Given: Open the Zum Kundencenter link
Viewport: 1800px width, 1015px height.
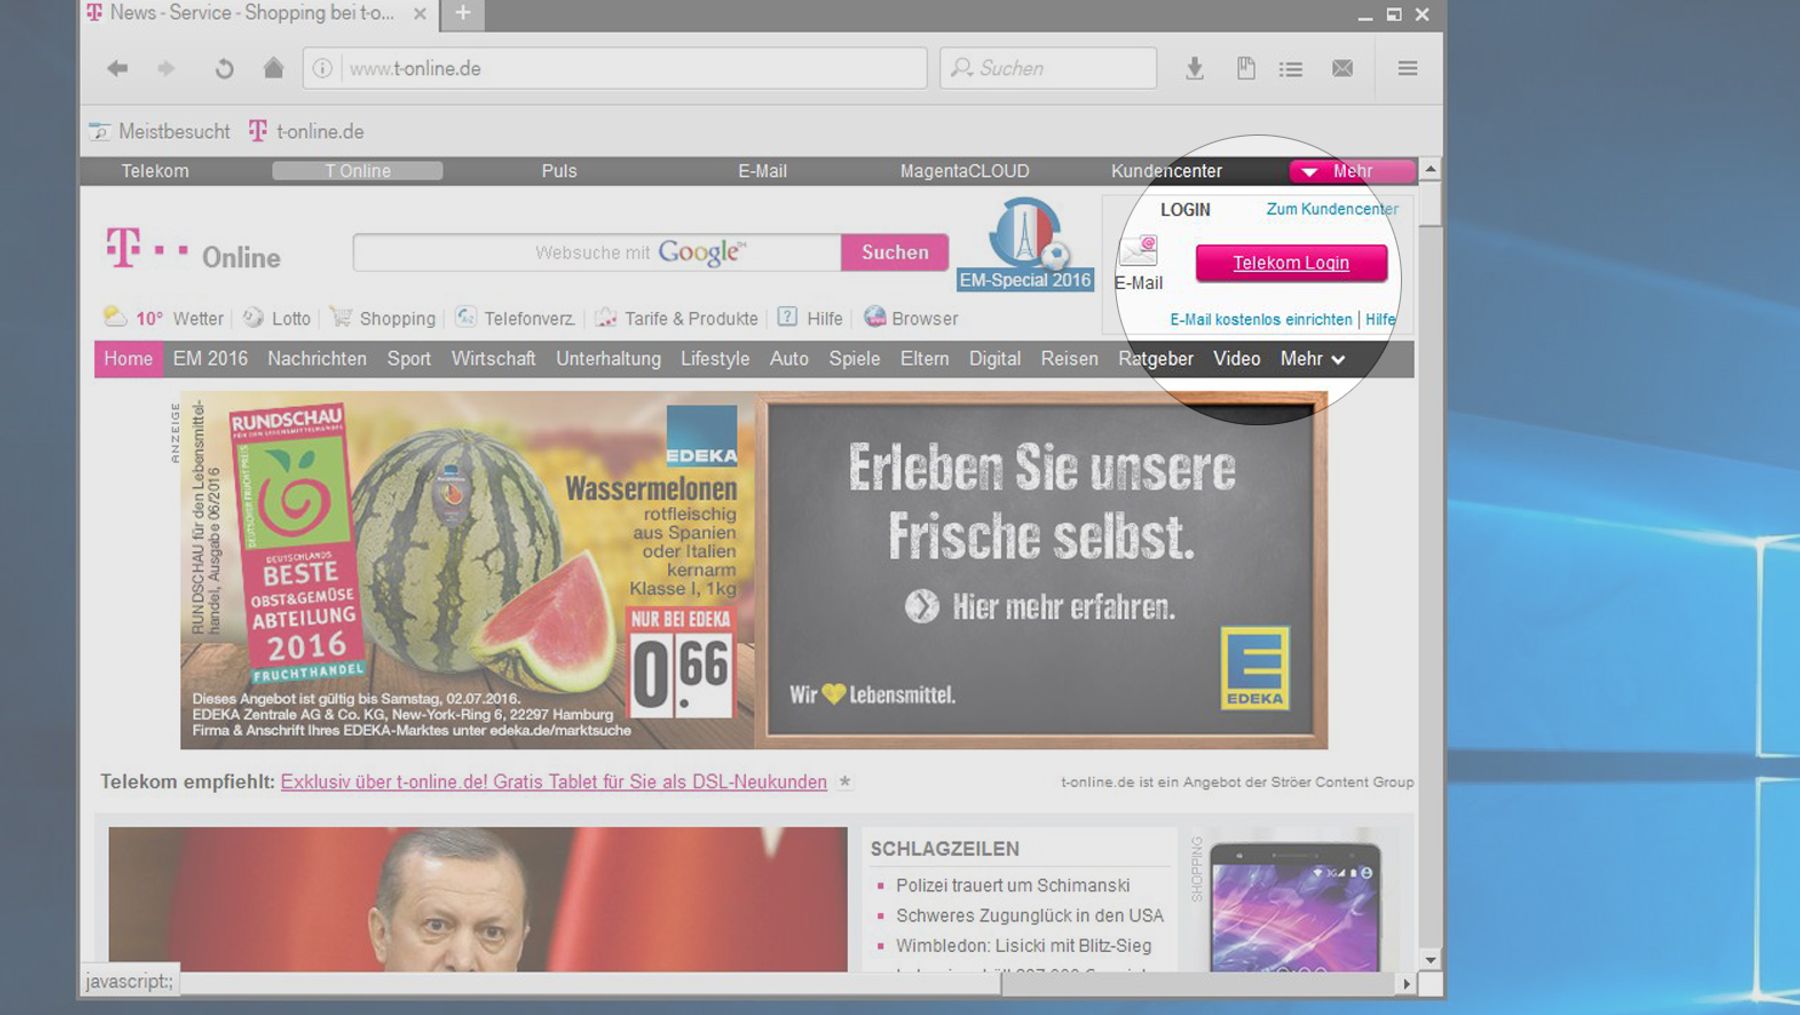Looking at the screenshot, I should [1332, 209].
